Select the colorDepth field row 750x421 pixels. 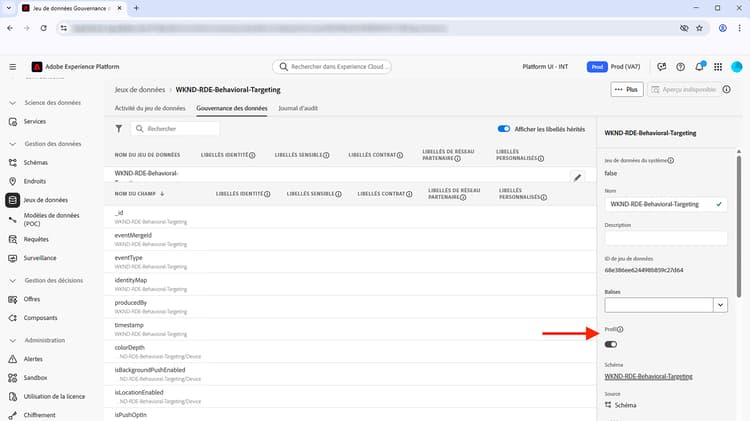point(350,352)
